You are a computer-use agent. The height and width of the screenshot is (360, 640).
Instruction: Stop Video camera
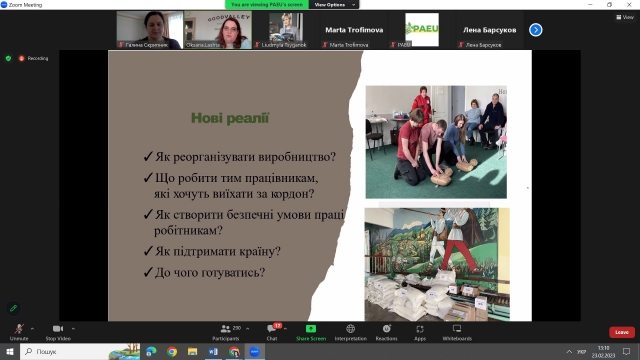click(58, 332)
